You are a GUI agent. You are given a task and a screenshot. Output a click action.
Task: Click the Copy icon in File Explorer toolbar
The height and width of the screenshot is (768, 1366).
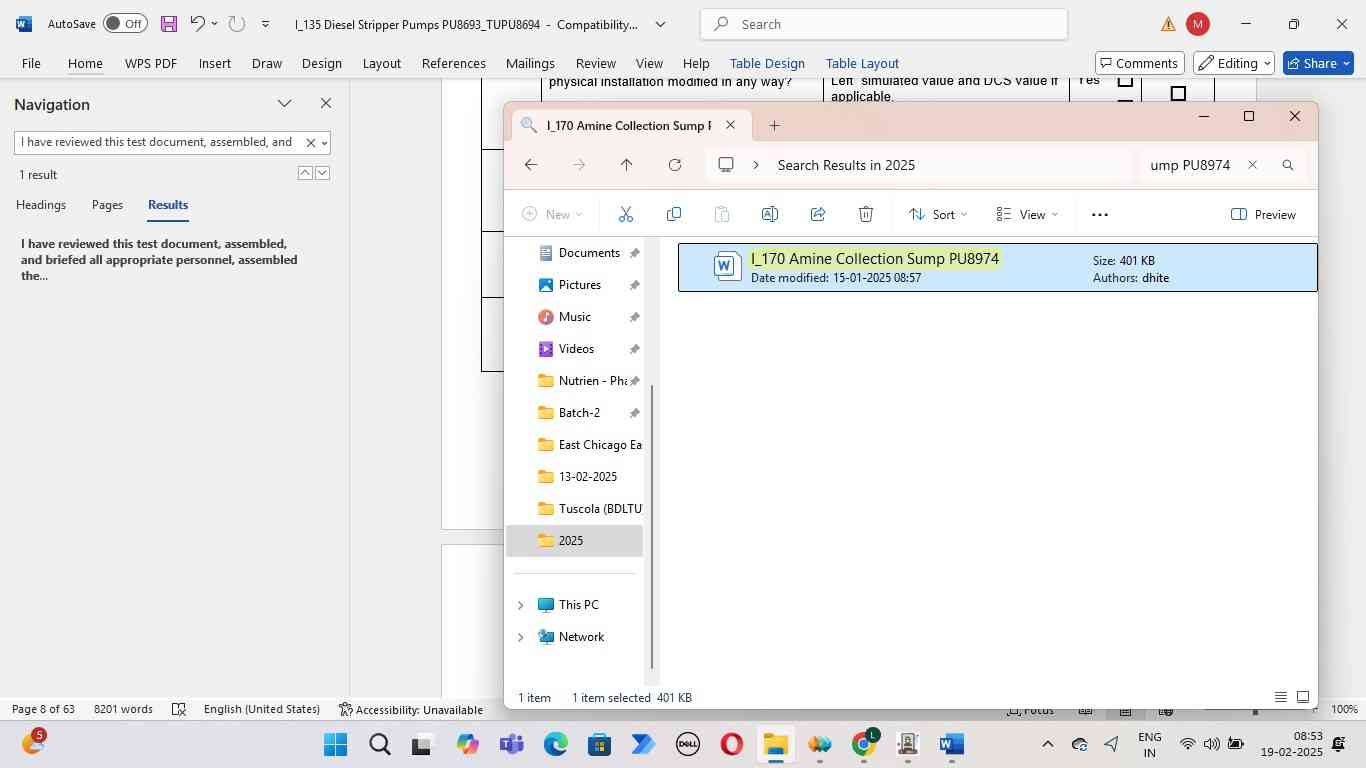674,214
